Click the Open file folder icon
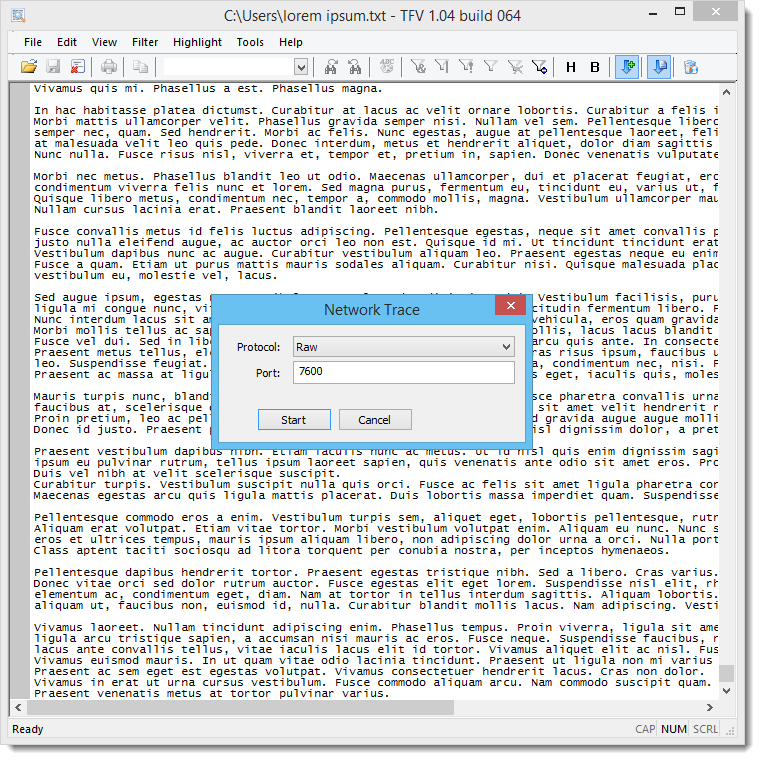This screenshot has height=760, width=760. [x=29, y=66]
